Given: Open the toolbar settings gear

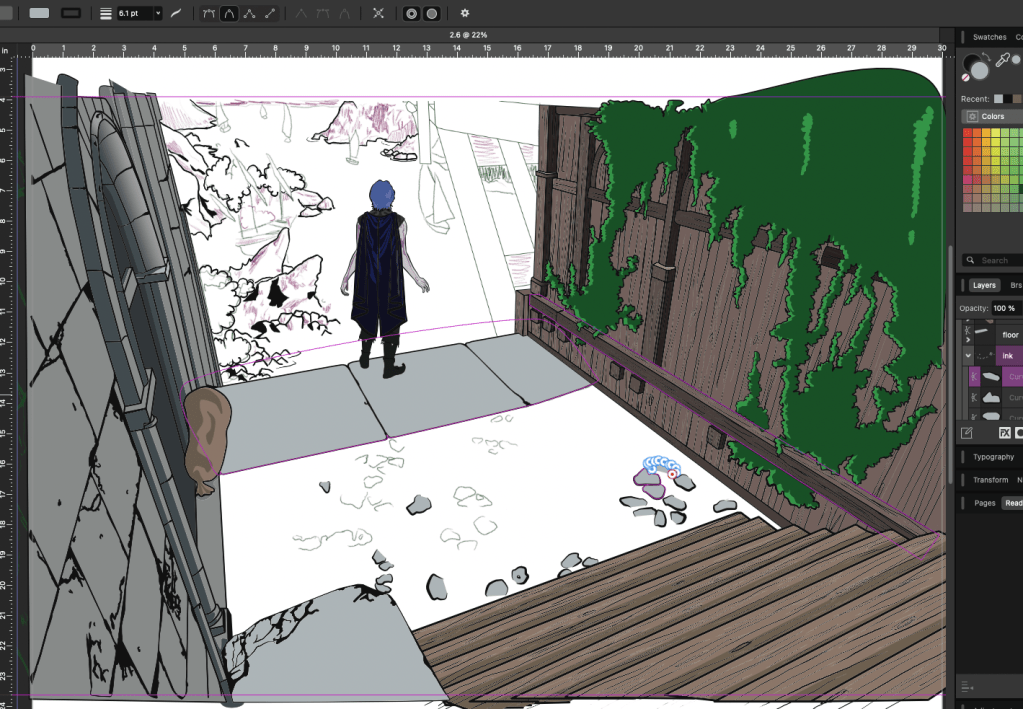Looking at the screenshot, I should point(464,14).
